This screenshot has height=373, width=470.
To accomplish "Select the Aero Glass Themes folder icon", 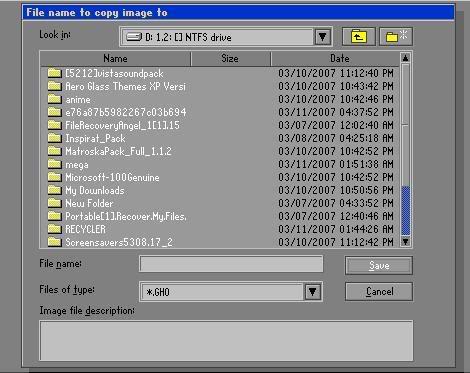I will pyautogui.click(x=54, y=86).
